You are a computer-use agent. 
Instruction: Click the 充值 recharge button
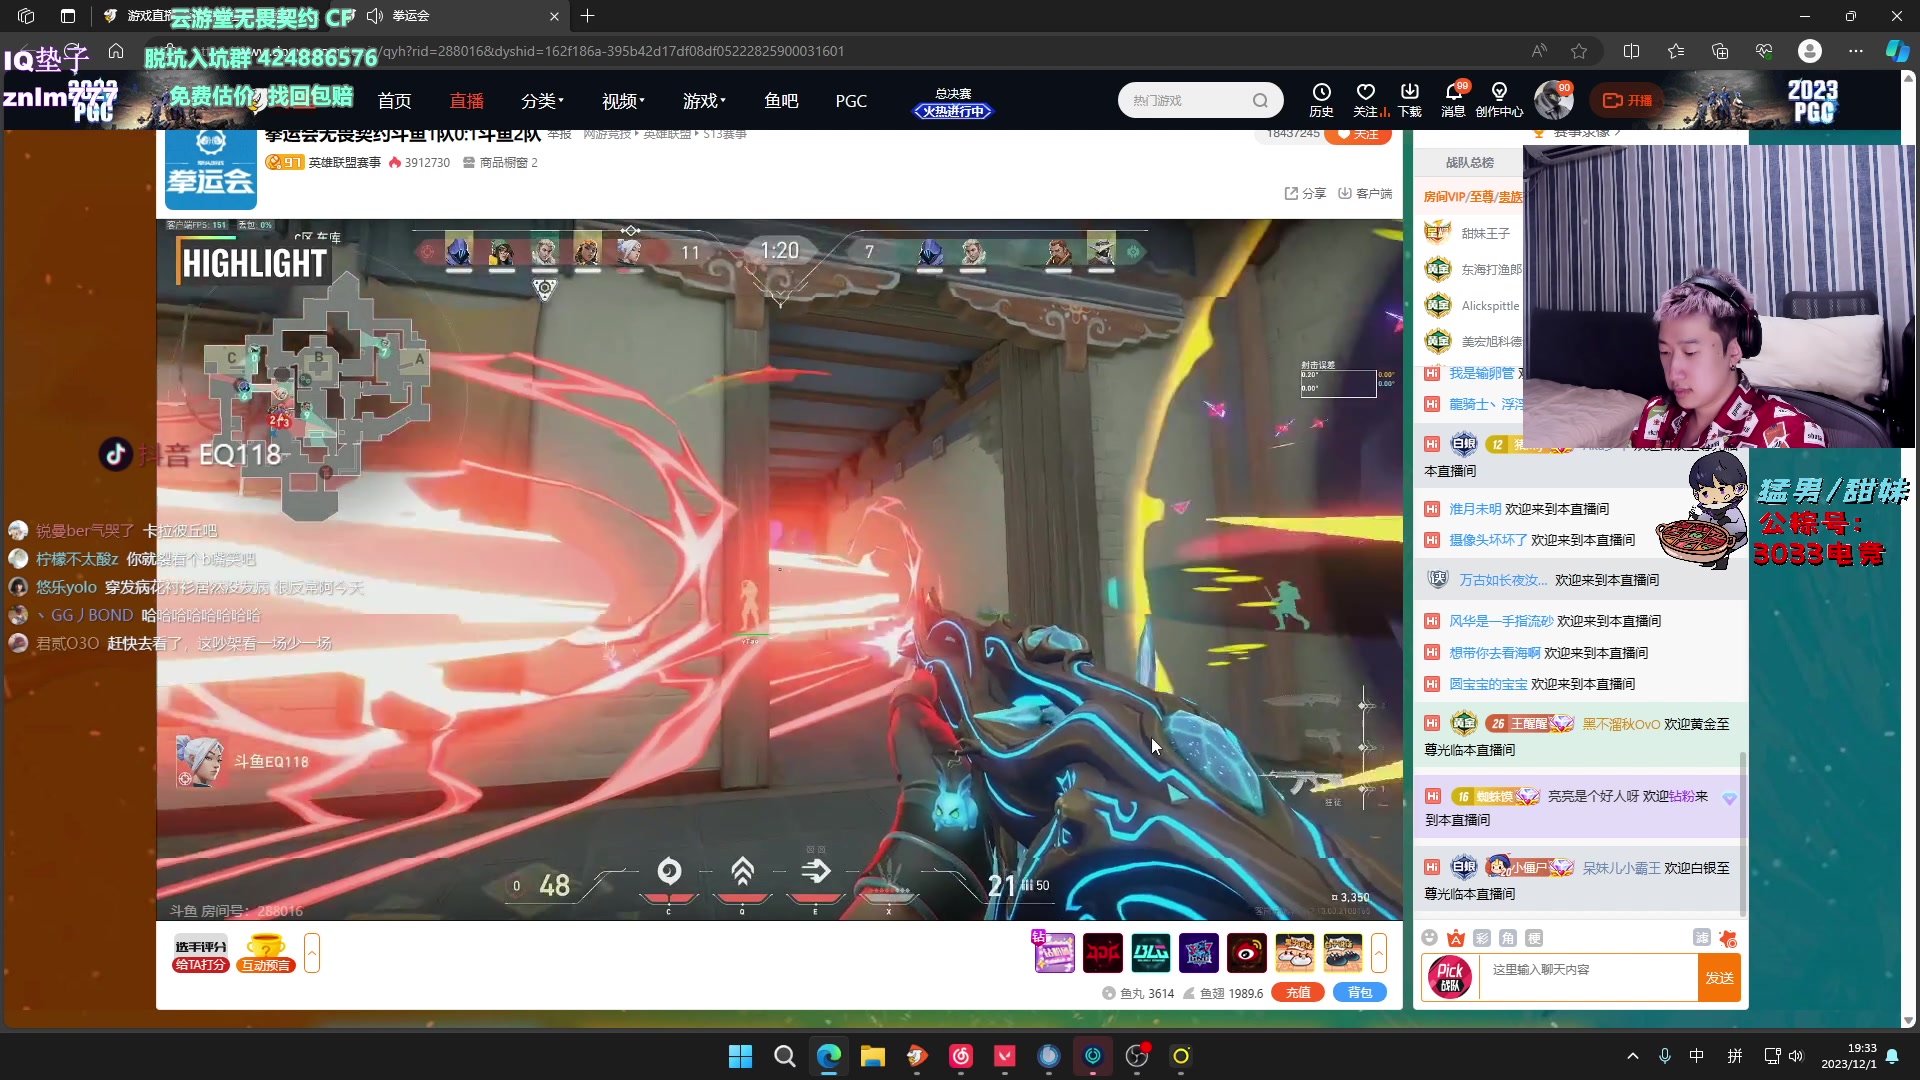click(x=1298, y=992)
